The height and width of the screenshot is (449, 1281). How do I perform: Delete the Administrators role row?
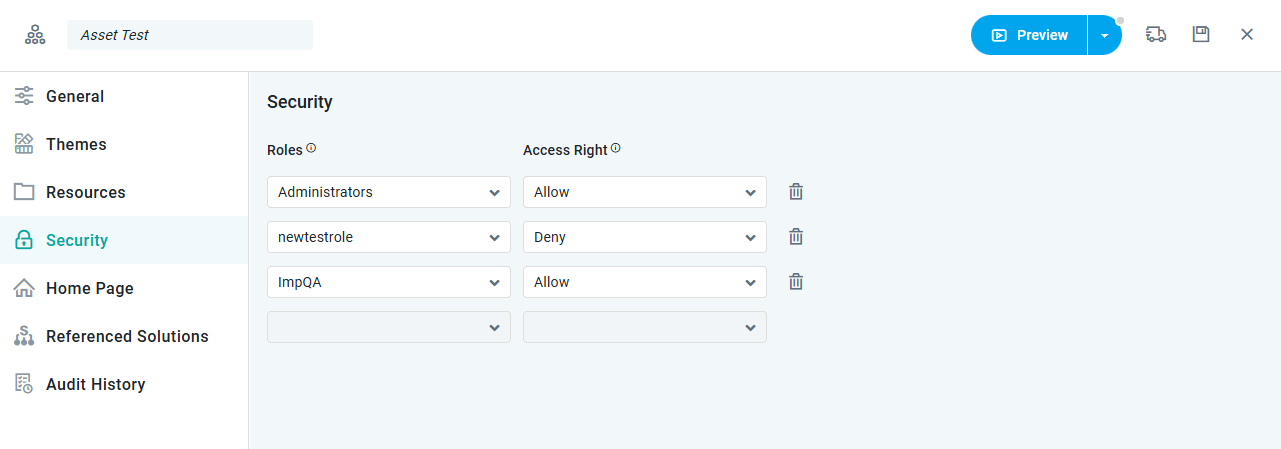pyautogui.click(x=796, y=192)
